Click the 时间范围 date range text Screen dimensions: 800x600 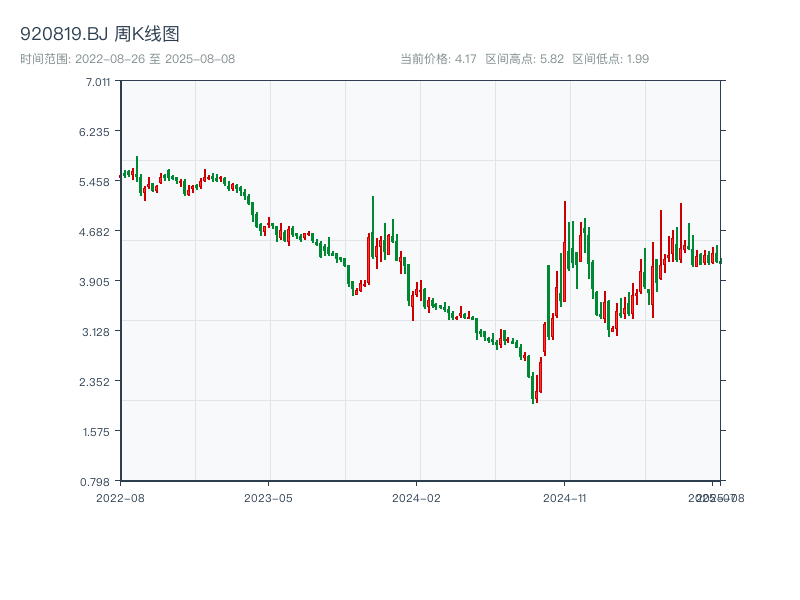click(x=128, y=59)
